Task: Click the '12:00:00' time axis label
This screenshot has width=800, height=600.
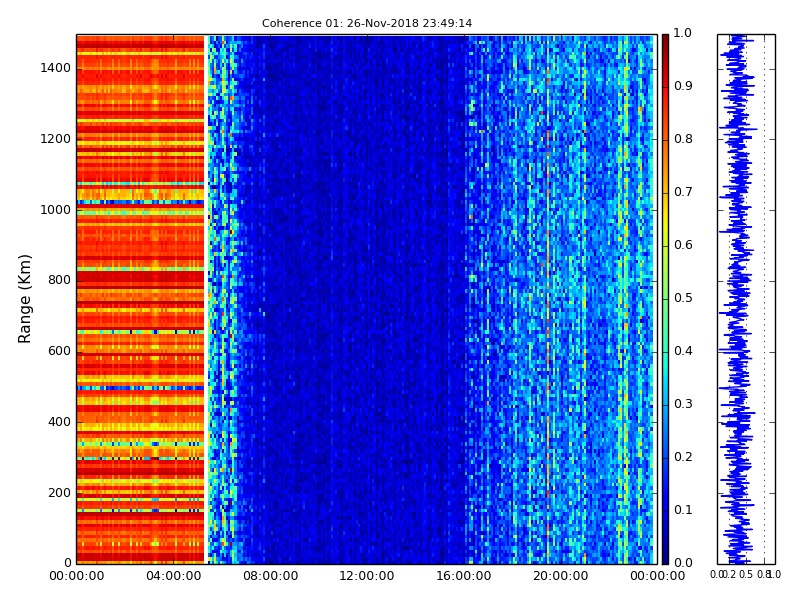Action: pos(367,576)
